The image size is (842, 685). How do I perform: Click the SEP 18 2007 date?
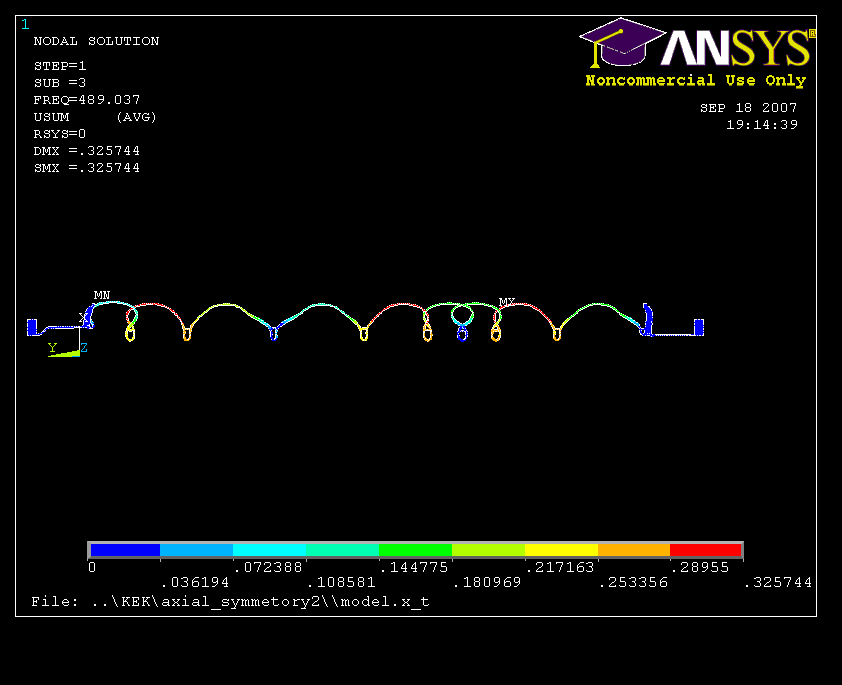point(749,108)
